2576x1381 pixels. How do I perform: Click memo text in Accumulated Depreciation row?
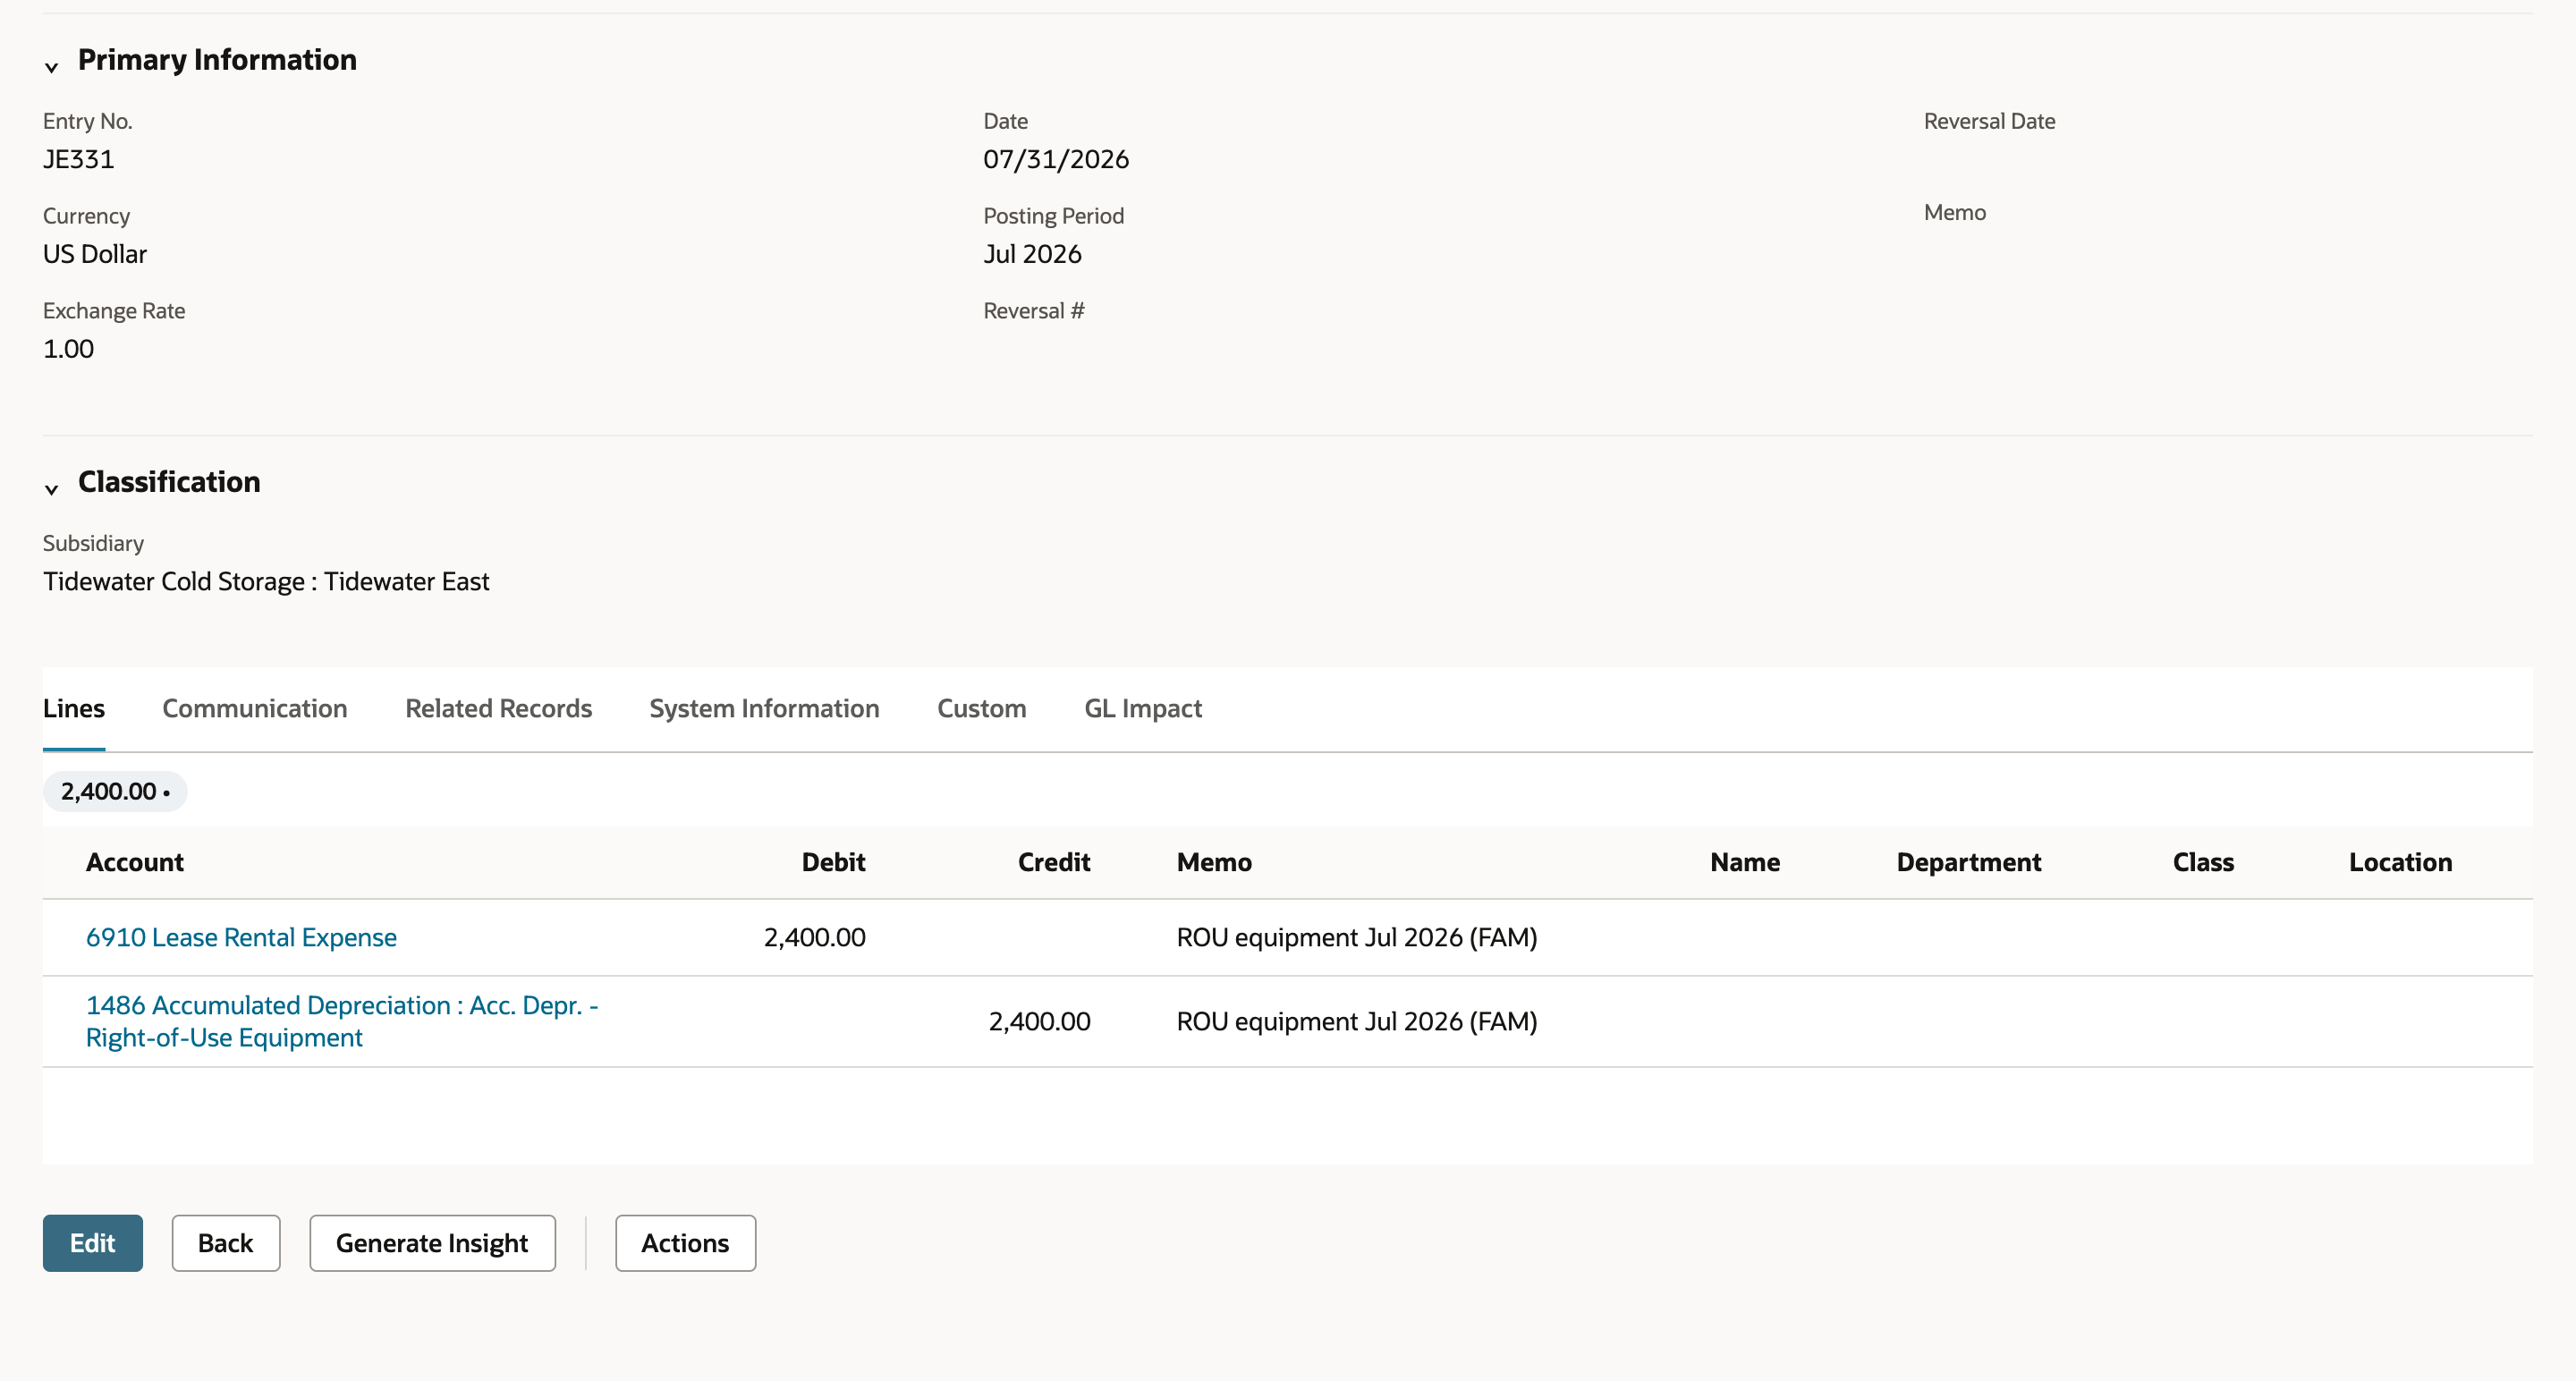(1357, 1021)
